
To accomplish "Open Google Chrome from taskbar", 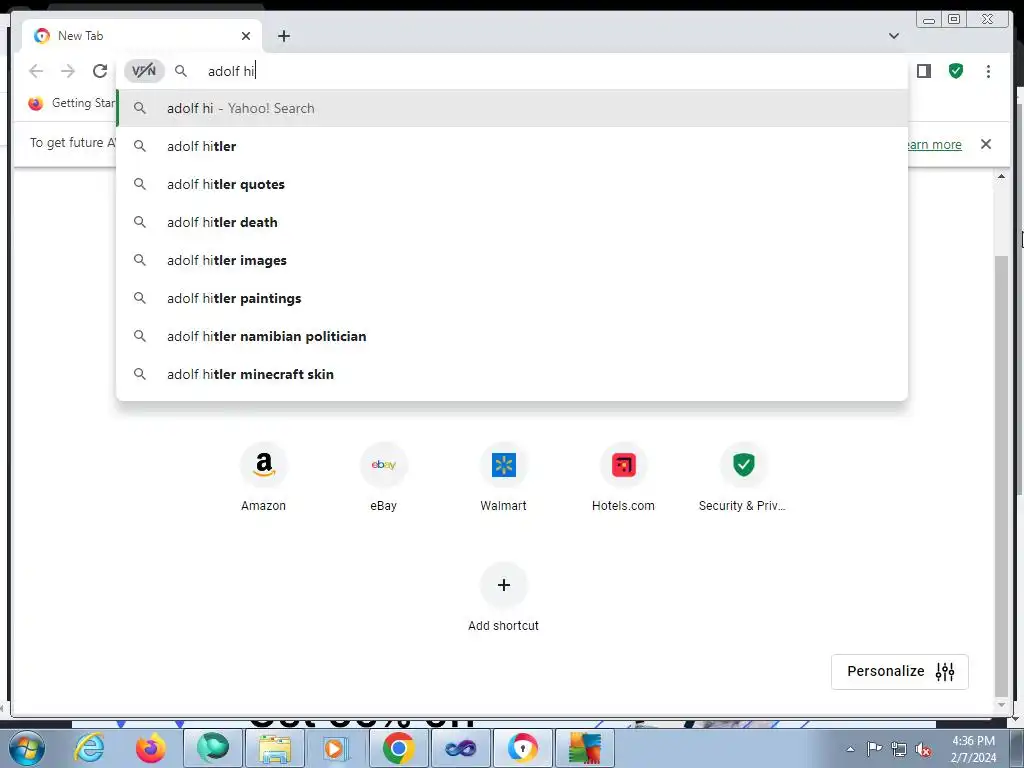I will (398, 748).
